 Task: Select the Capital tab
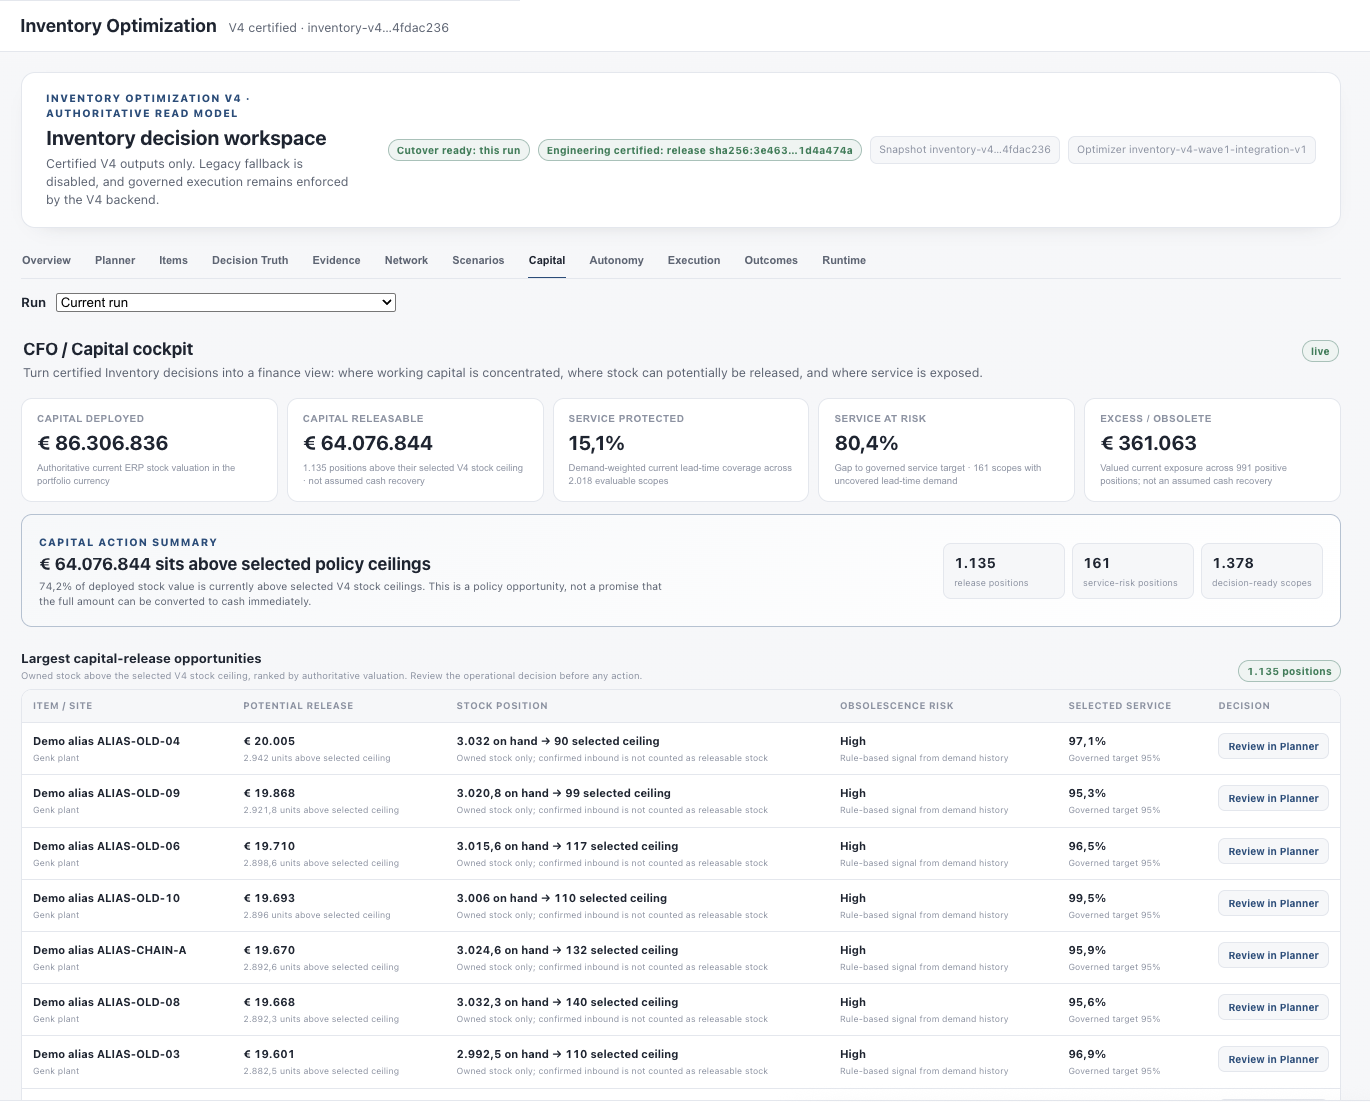(x=547, y=260)
